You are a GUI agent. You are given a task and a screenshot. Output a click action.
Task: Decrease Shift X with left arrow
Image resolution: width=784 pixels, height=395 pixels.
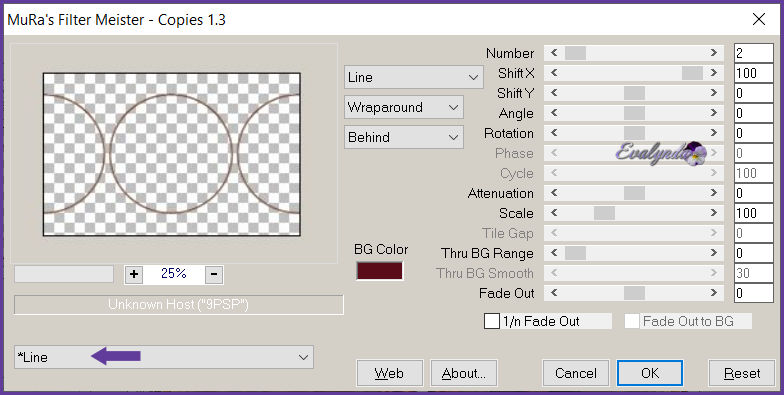pyautogui.click(x=554, y=73)
